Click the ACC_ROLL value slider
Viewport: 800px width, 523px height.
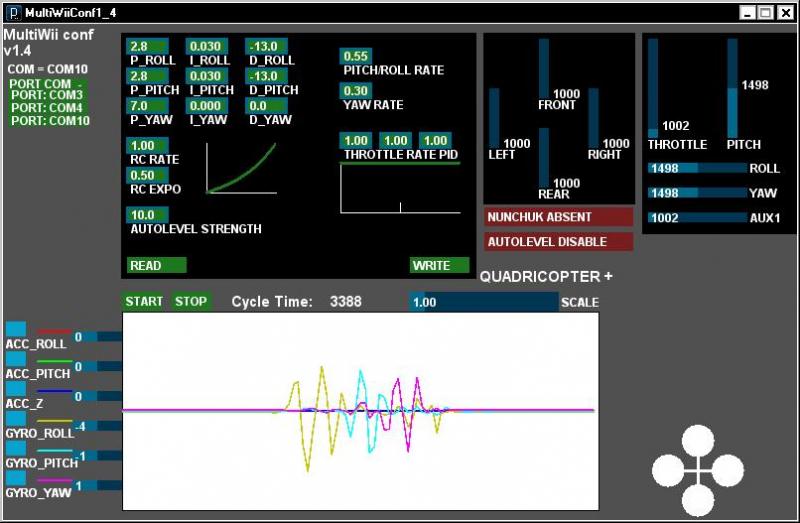click(x=98, y=337)
